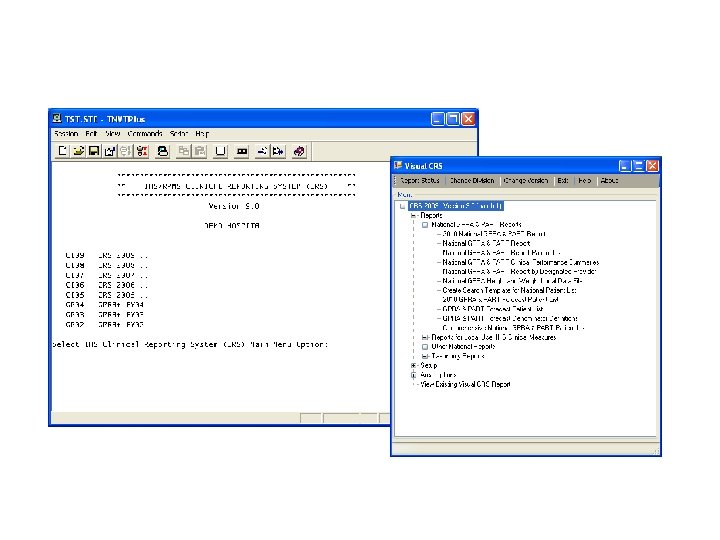Expand the Setup tree node
Image resolution: width=720 pixels, height=540 pixels.
coord(414,366)
